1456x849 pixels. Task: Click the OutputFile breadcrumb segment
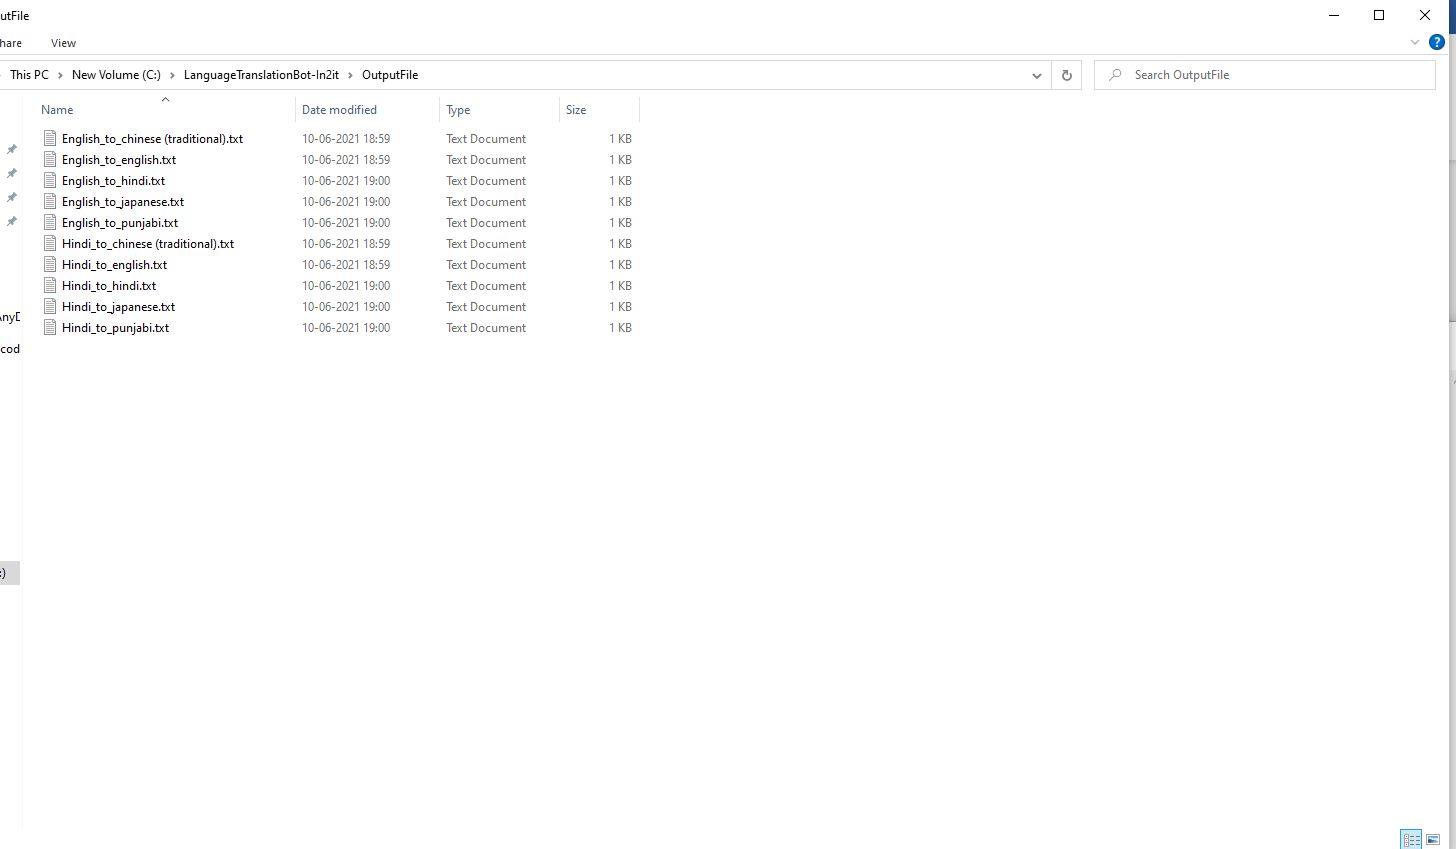(x=390, y=75)
